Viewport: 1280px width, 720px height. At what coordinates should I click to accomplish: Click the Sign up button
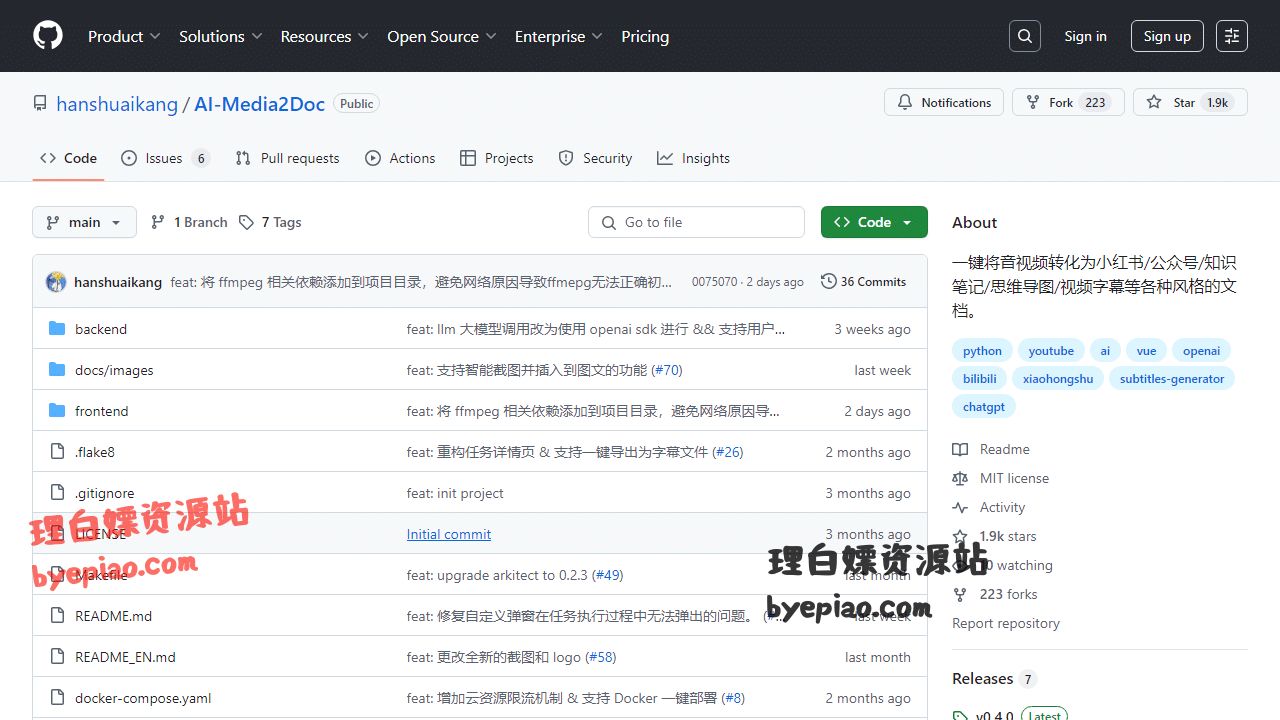(1167, 36)
